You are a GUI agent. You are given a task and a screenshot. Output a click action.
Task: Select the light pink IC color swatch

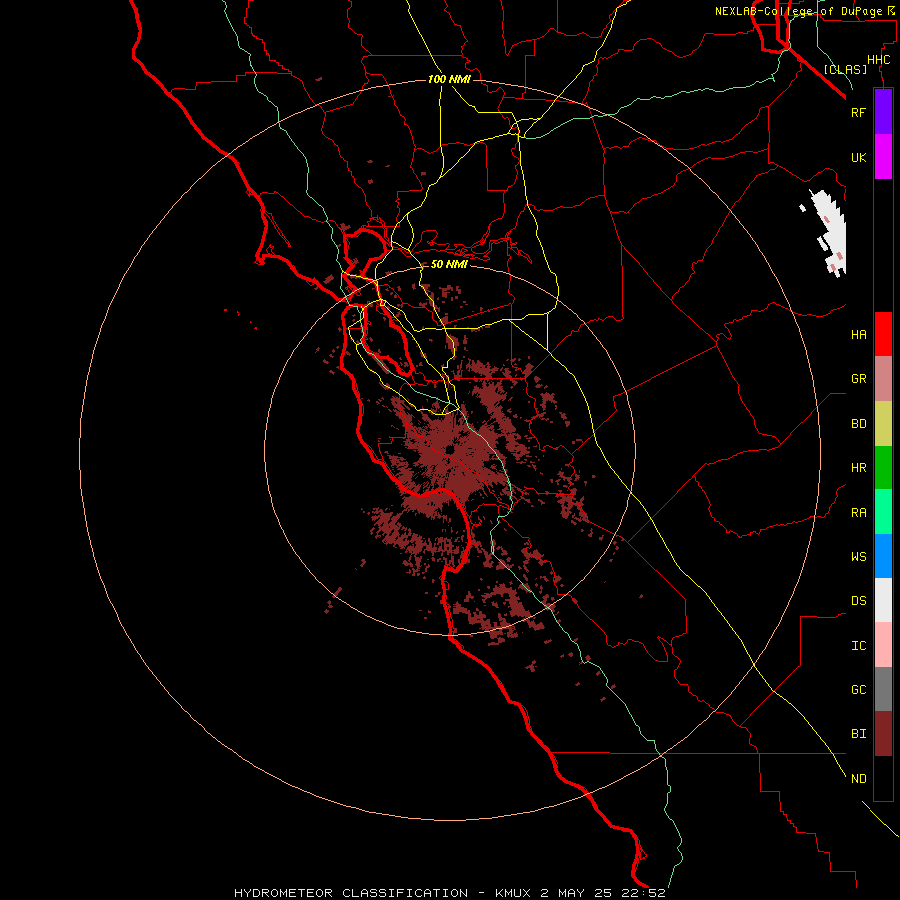click(x=883, y=645)
